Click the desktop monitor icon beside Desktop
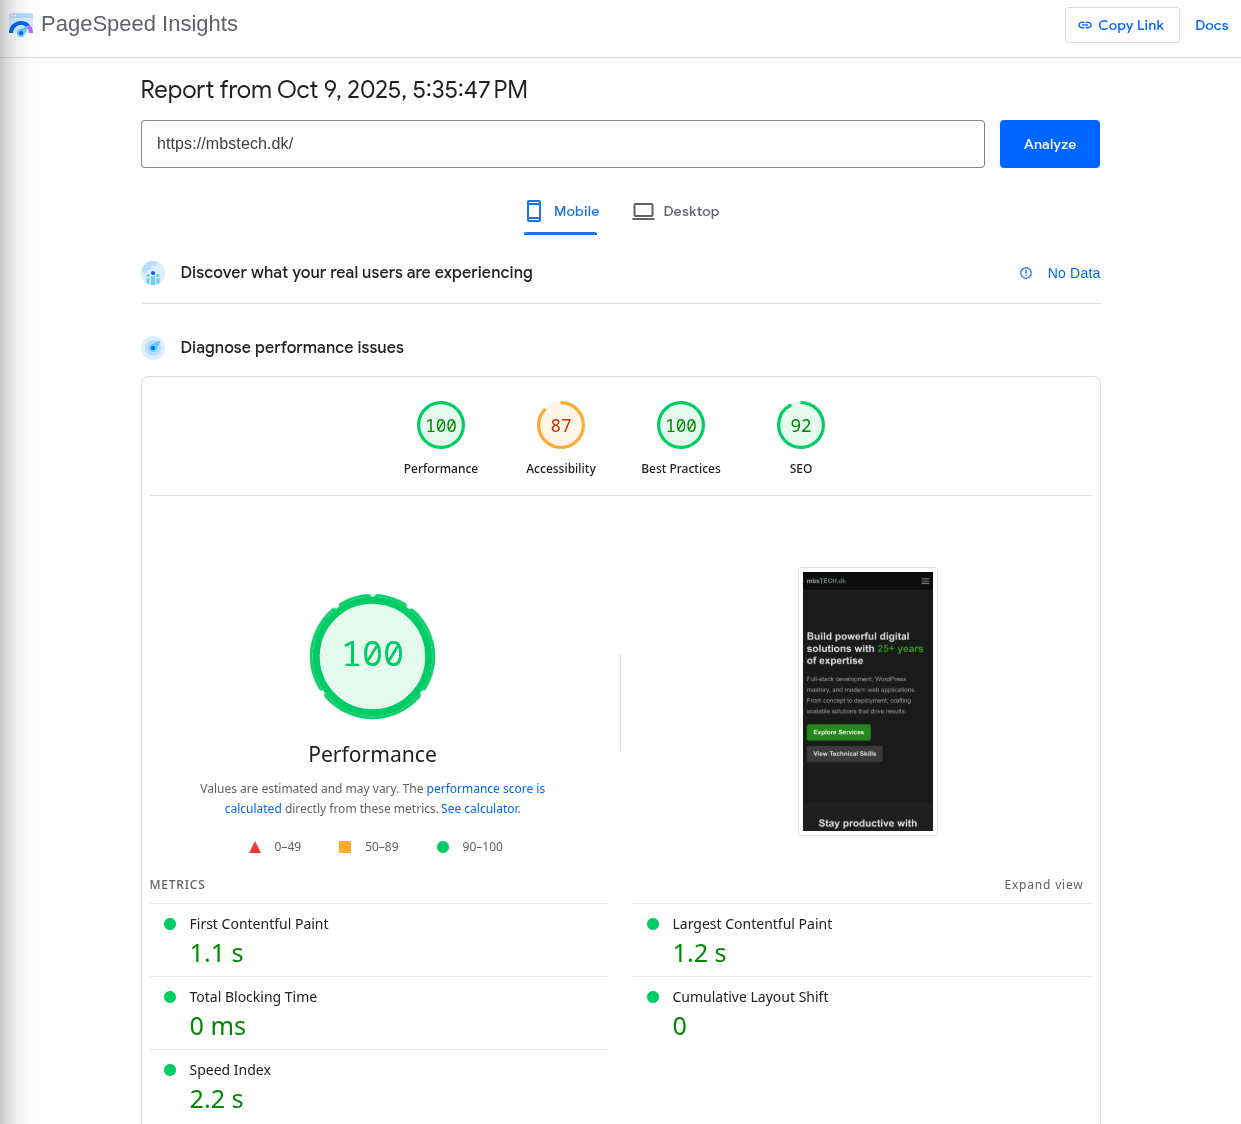The width and height of the screenshot is (1241, 1124). tap(643, 211)
